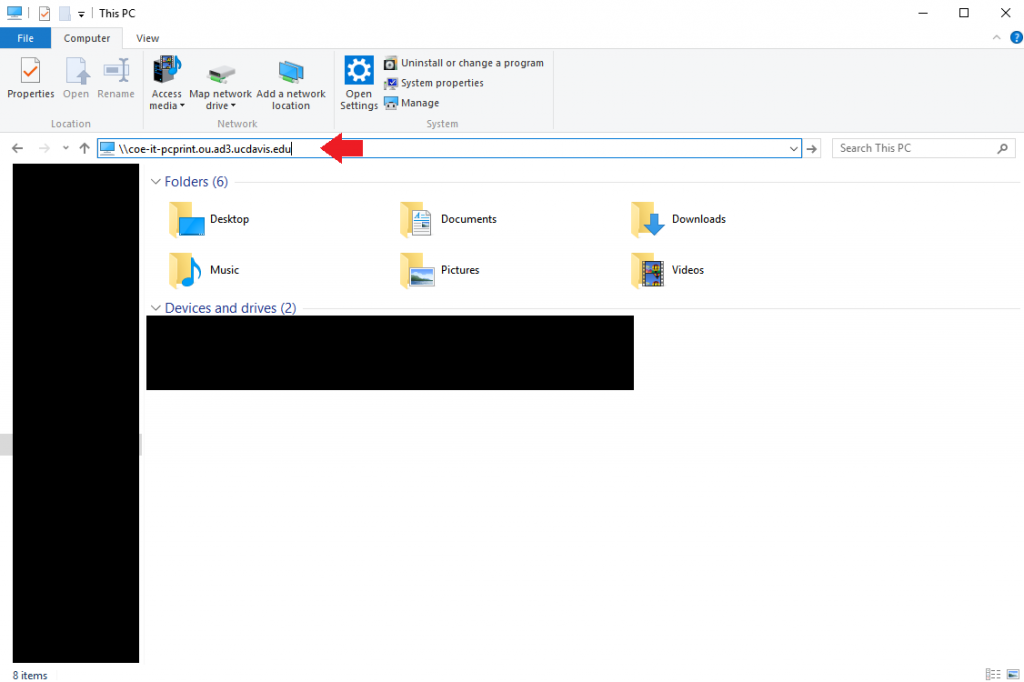This screenshot has width=1024, height=682.
Task: Collapse the Devices and drives group
Action: click(x=155, y=308)
